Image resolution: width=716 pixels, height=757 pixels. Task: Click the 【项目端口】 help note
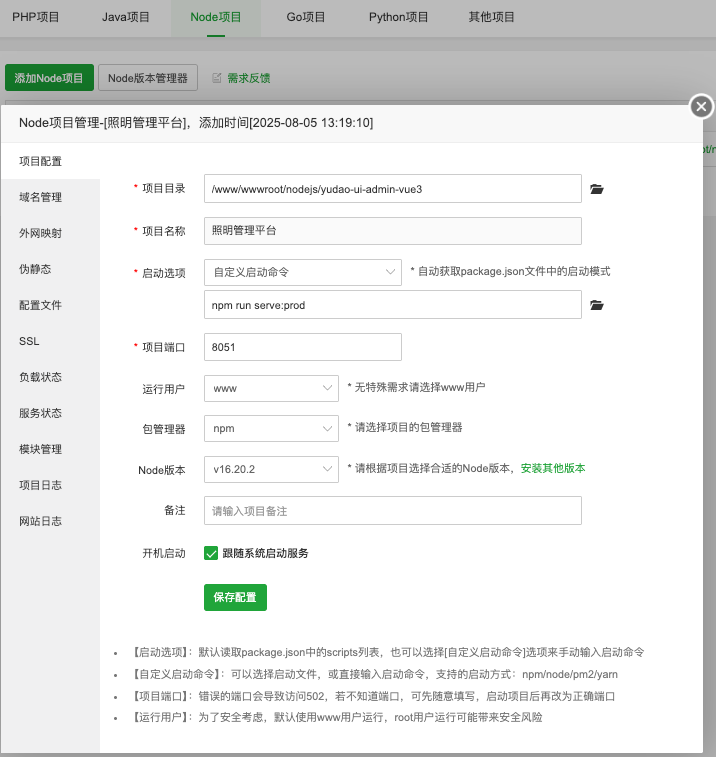click(x=373, y=696)
